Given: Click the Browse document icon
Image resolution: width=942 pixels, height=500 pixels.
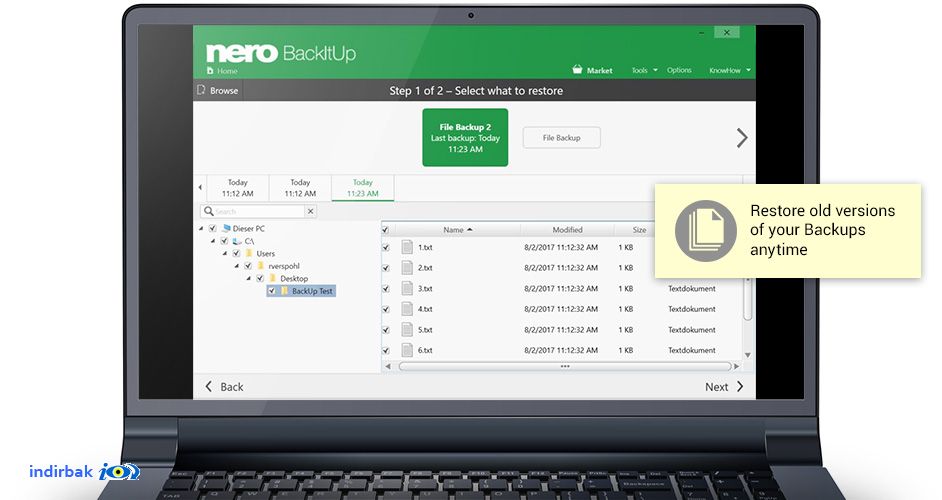Looking at the screenshot, I should [x=201, y=90].
